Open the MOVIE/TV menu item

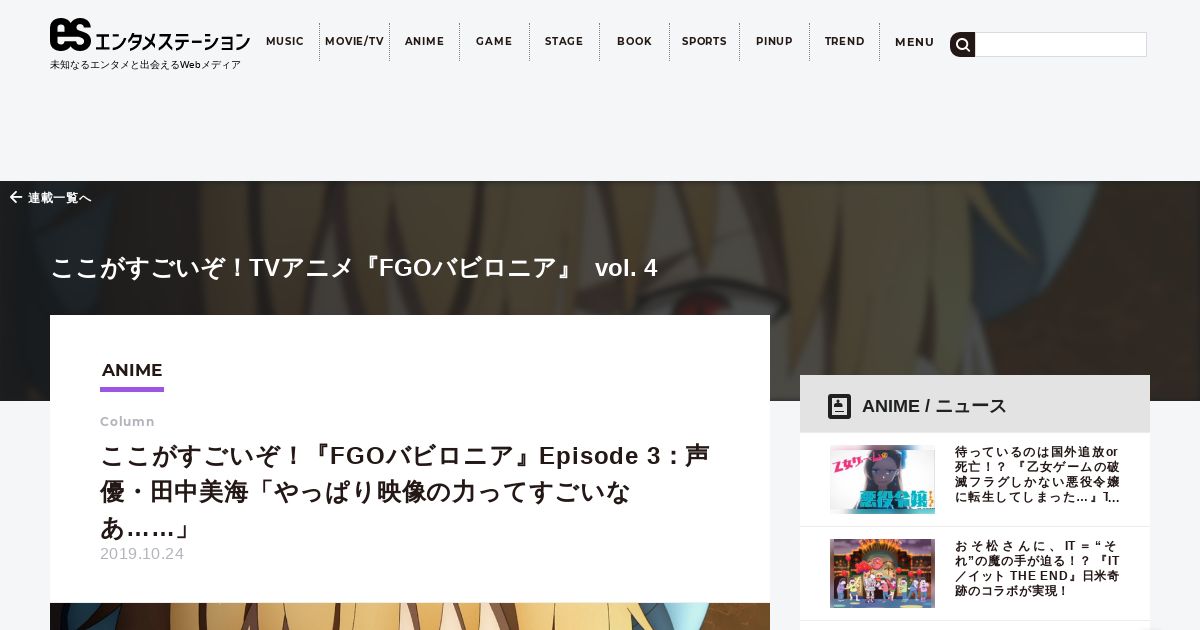tap(354, 42)
